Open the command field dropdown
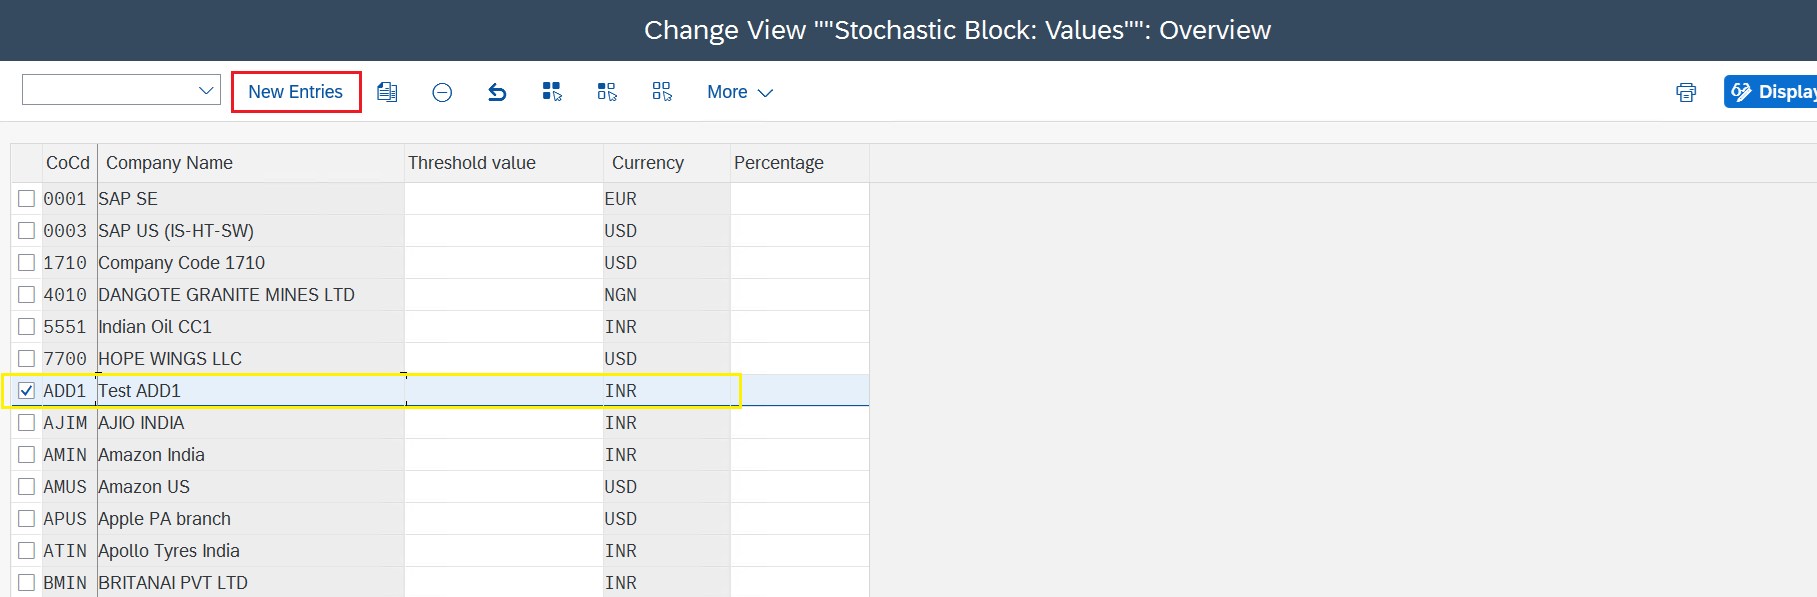The height and width of the screenshot is (597, 1817). (x=206, y=91)
